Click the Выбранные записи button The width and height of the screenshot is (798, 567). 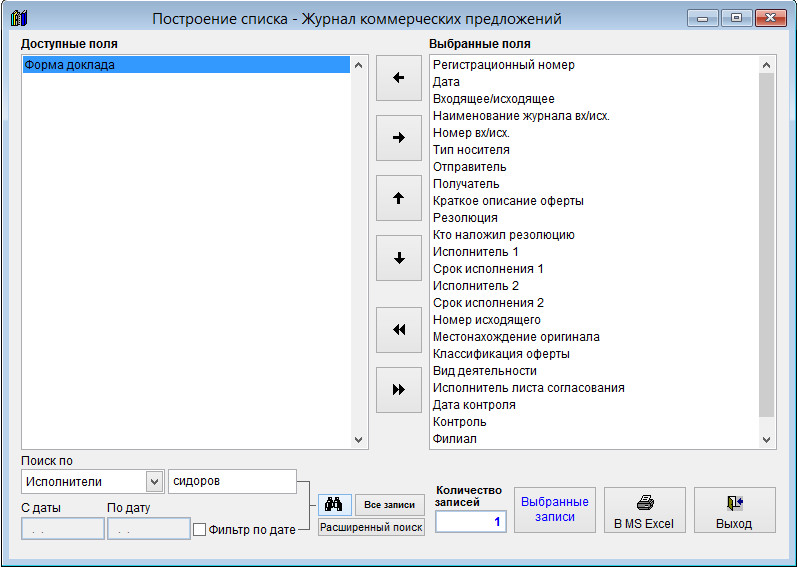[555, 510]
